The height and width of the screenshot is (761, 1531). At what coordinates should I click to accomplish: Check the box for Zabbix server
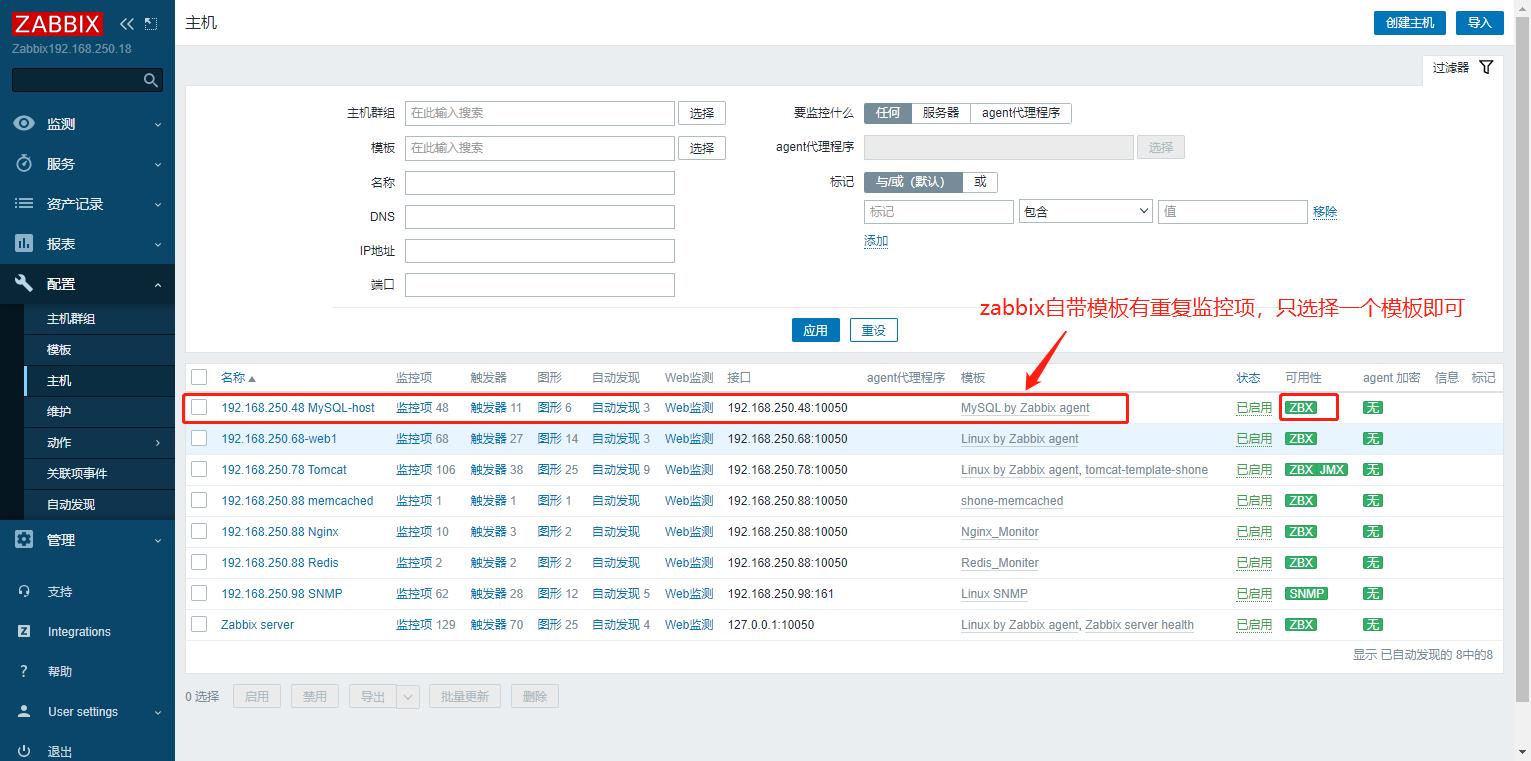(199, 624)
